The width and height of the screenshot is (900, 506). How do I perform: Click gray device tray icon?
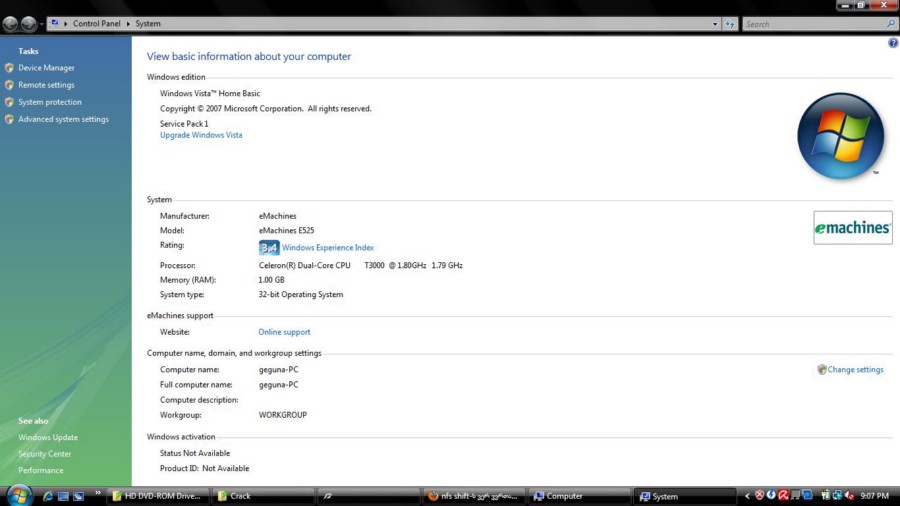[796, 495]
